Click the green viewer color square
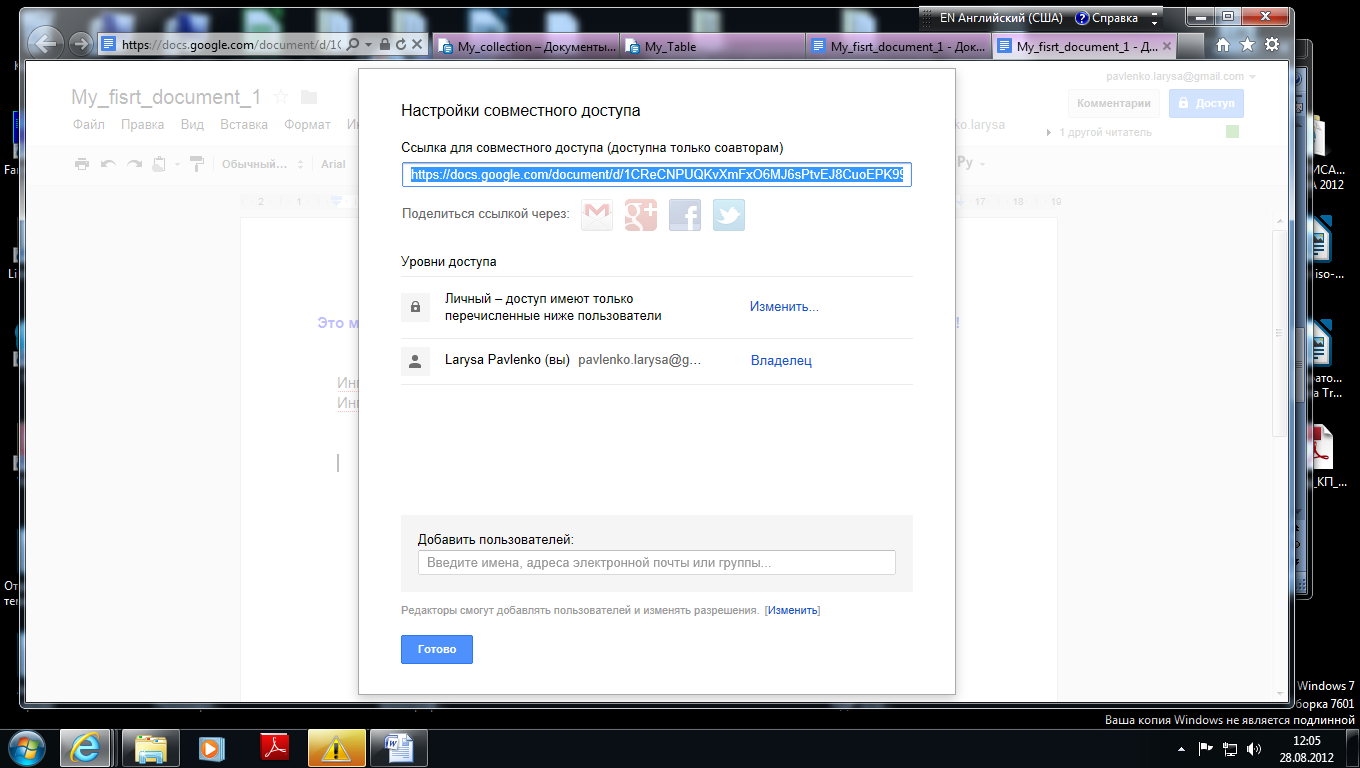 [1232, 132]
